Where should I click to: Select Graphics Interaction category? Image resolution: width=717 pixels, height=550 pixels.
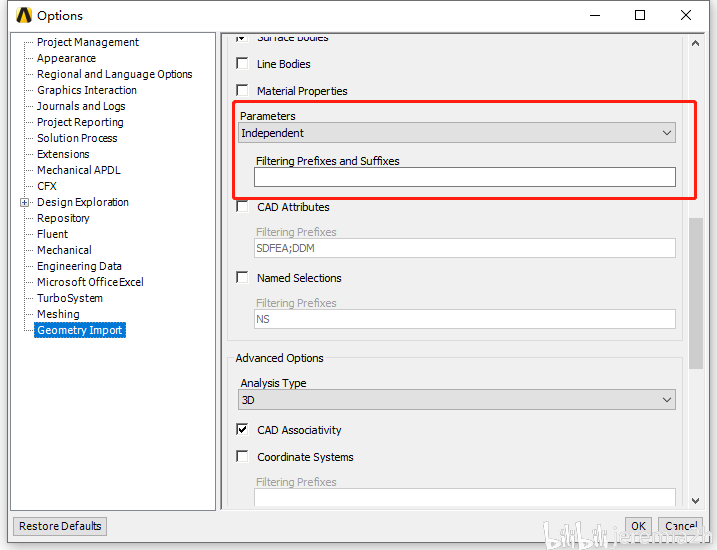[87, 90]
